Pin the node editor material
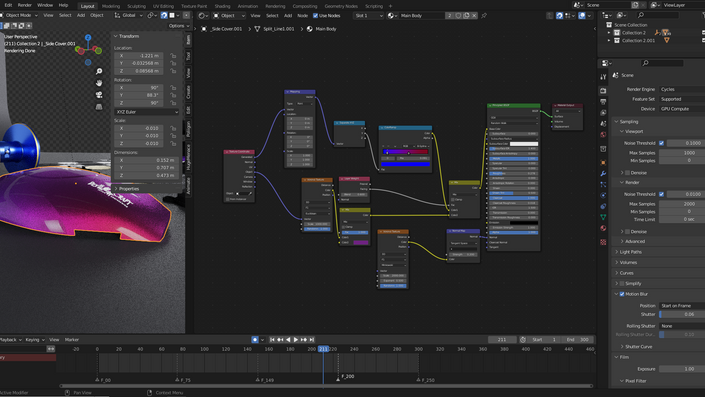The height and width of the screenshot is (397, 705). tap(484, 16)
